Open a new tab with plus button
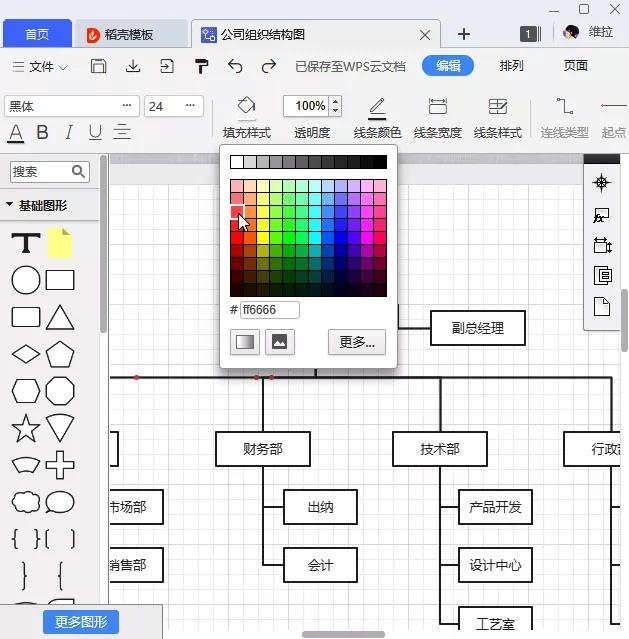The image size is (629, 639). pyautogui.click(x=464, y=34)
